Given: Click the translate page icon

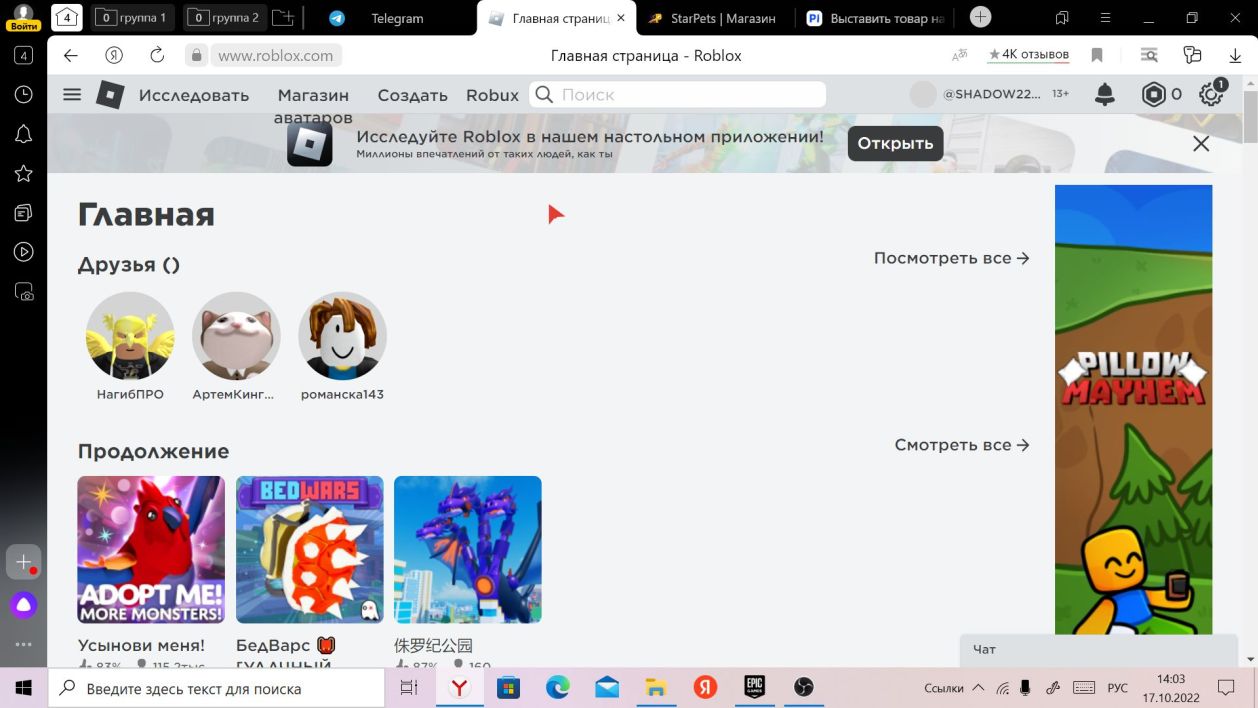Looking at the screenshot, I should 960,56.
